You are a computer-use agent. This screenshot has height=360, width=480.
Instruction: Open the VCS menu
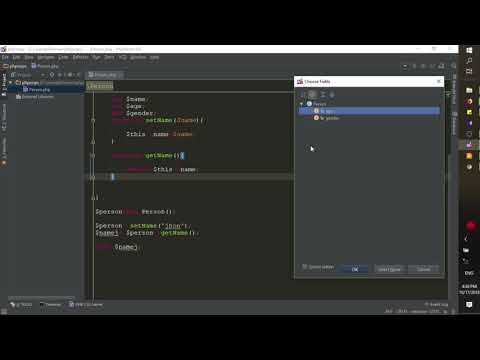122,57
